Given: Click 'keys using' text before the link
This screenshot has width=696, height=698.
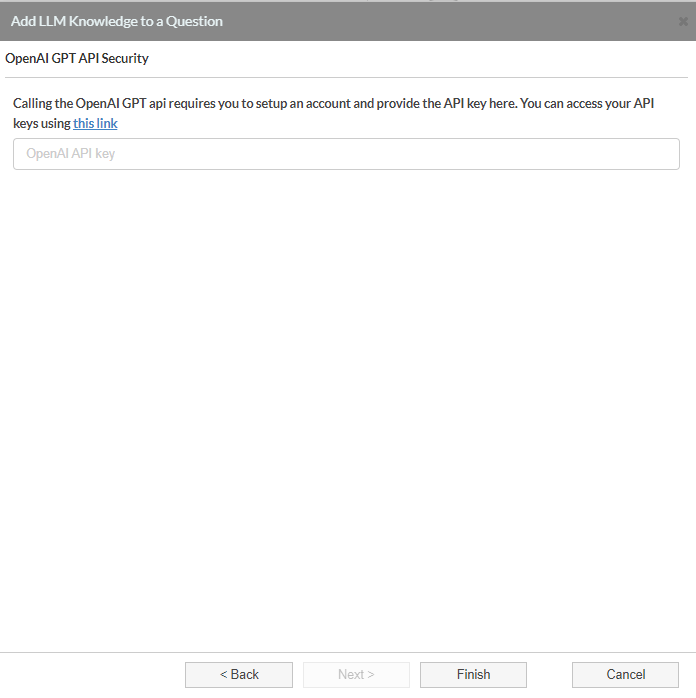Looking at the screenshot, I should (42, 123).
